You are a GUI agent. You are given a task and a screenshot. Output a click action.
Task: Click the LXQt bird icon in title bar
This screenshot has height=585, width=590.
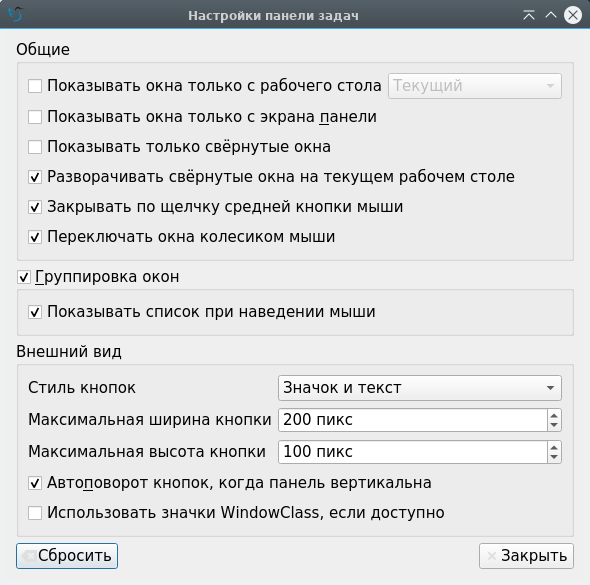pyautogui.click(x=16, y=15)
